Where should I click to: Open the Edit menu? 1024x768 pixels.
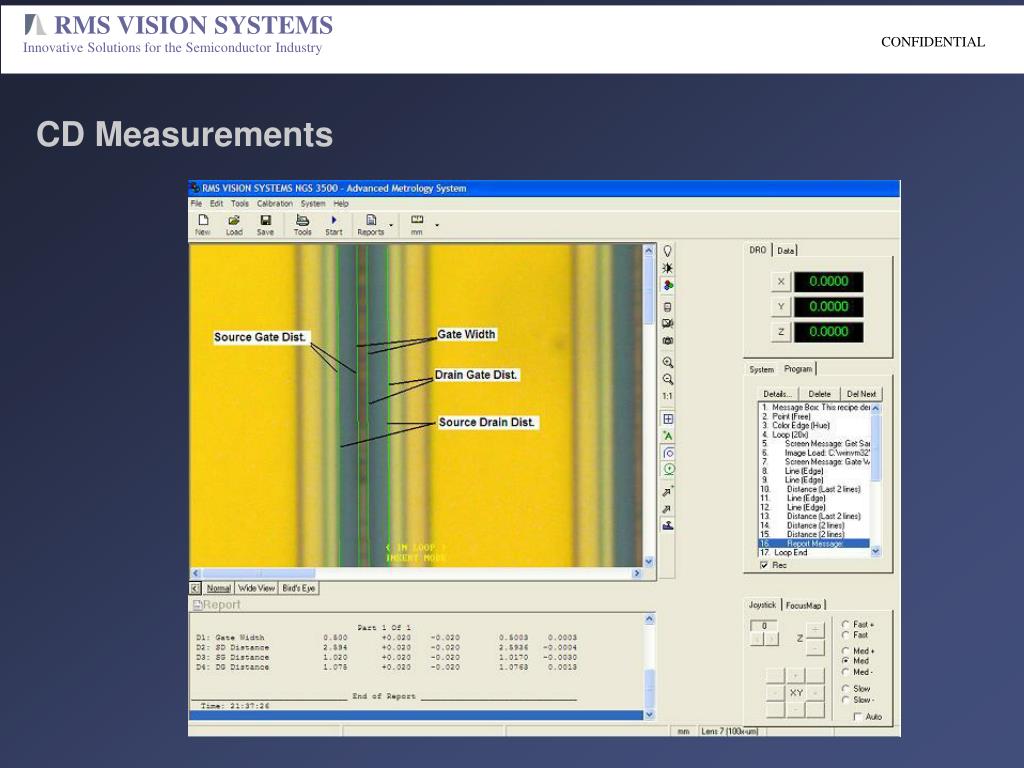click(216, 204)
